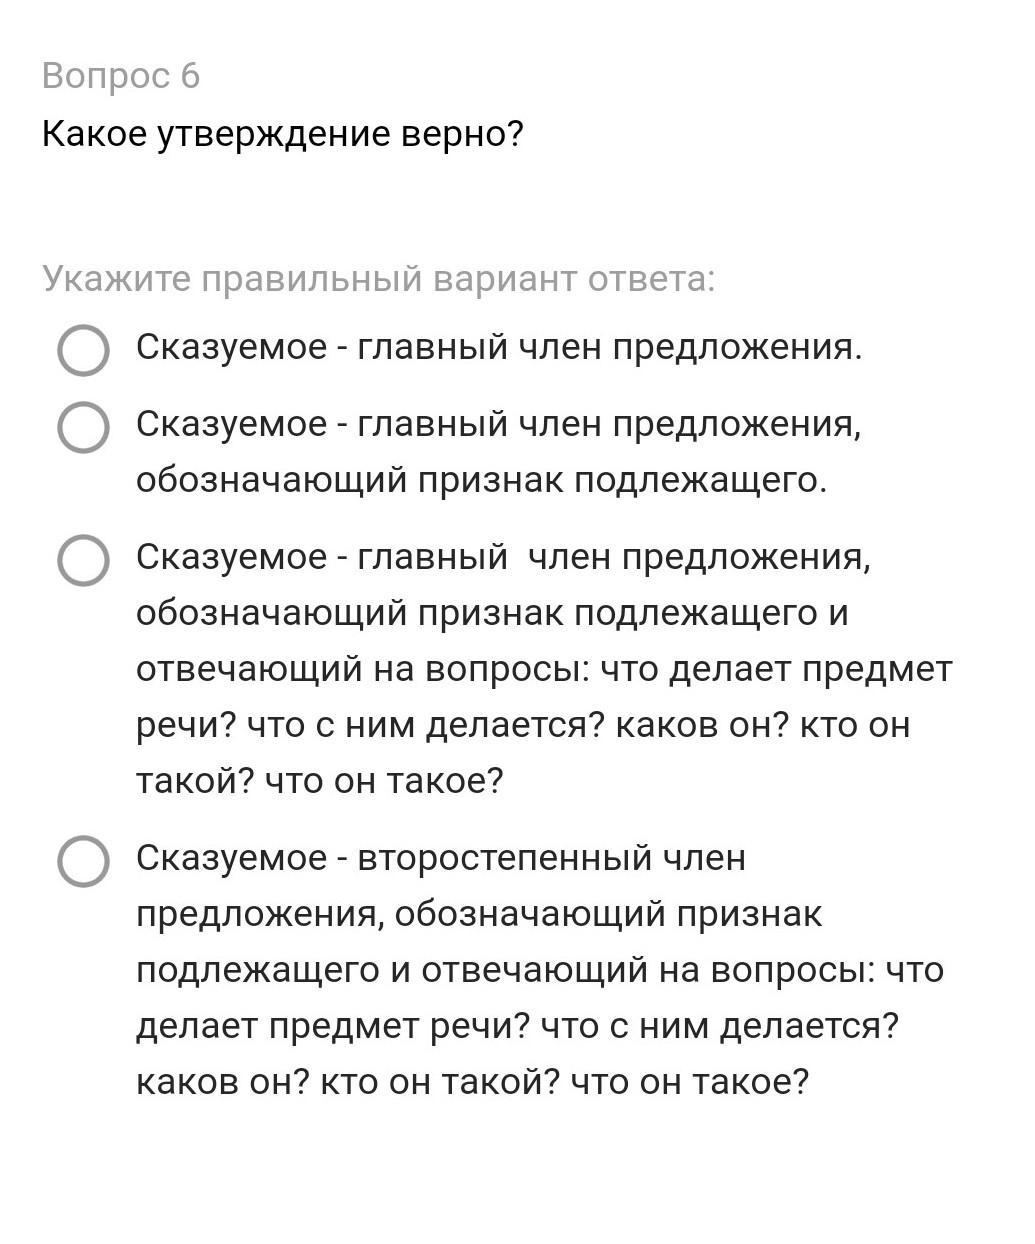This screenshot has height=1244, width=1035.
Task: Select radio for 'Сказуемое - главный член предложения.'
Action: tap(83, 350)
